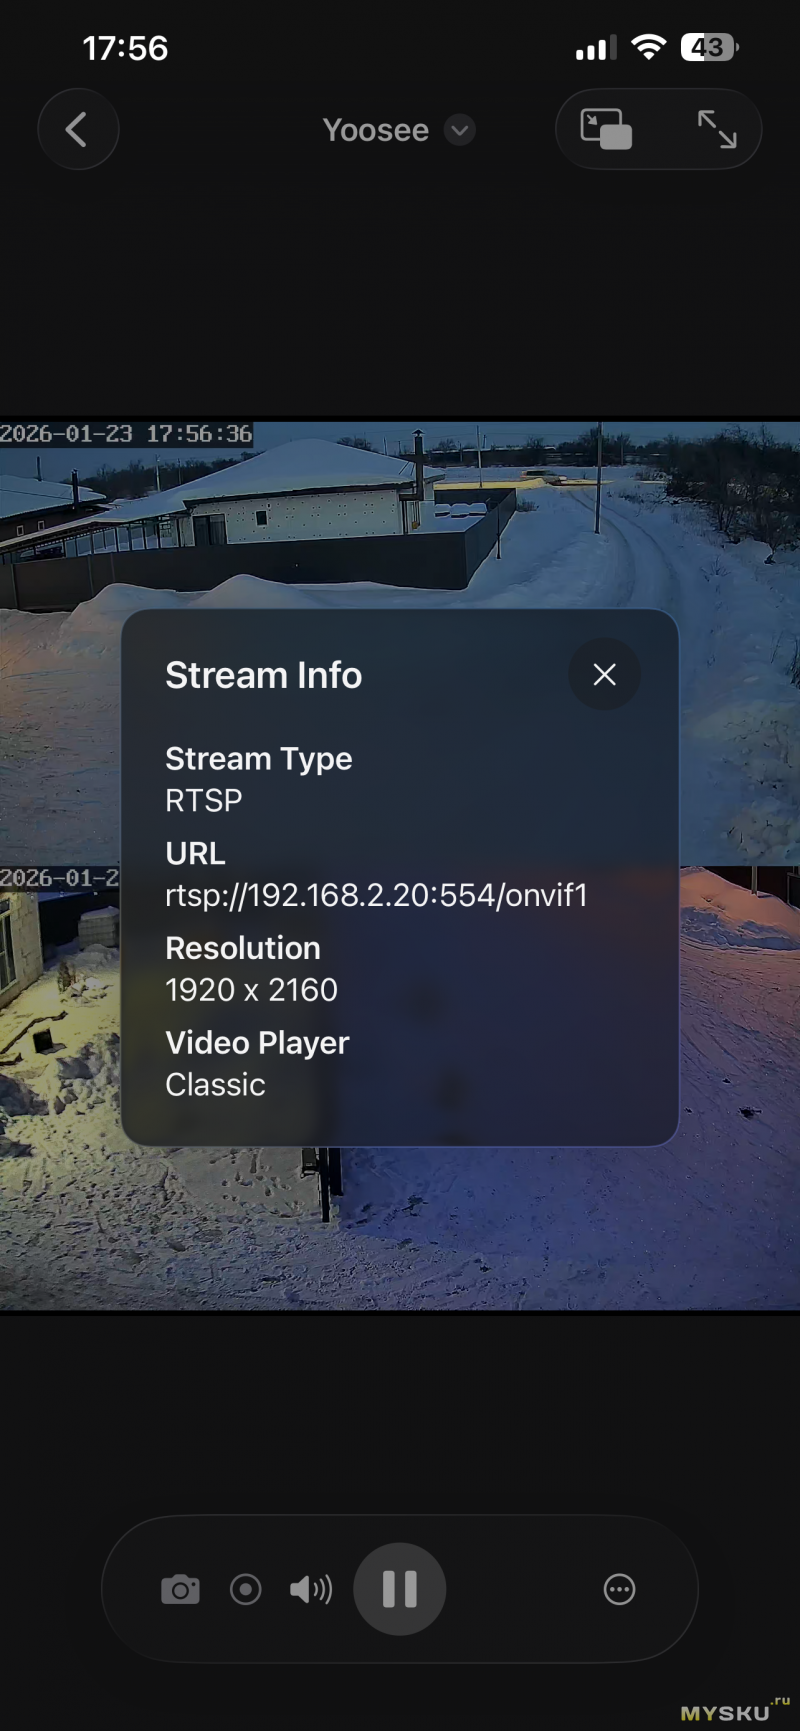Select the rtsp://192.168.2.20 URL text
The image size is (800, 1731).
tap(376, 895)
